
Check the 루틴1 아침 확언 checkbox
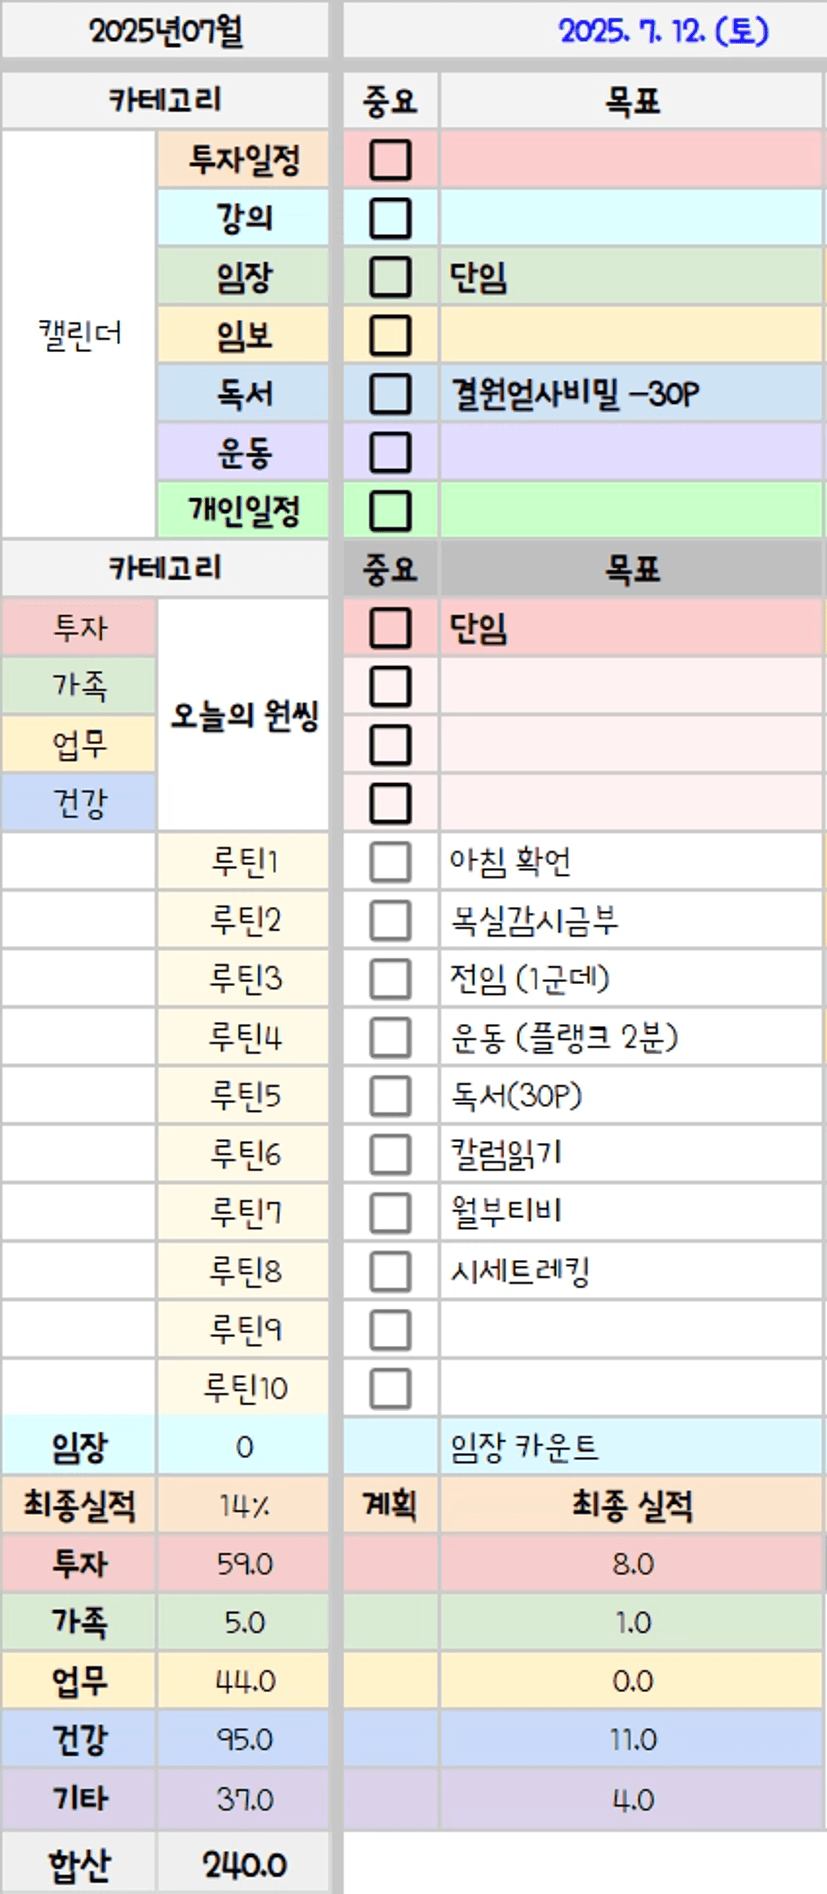coord(390,862)
